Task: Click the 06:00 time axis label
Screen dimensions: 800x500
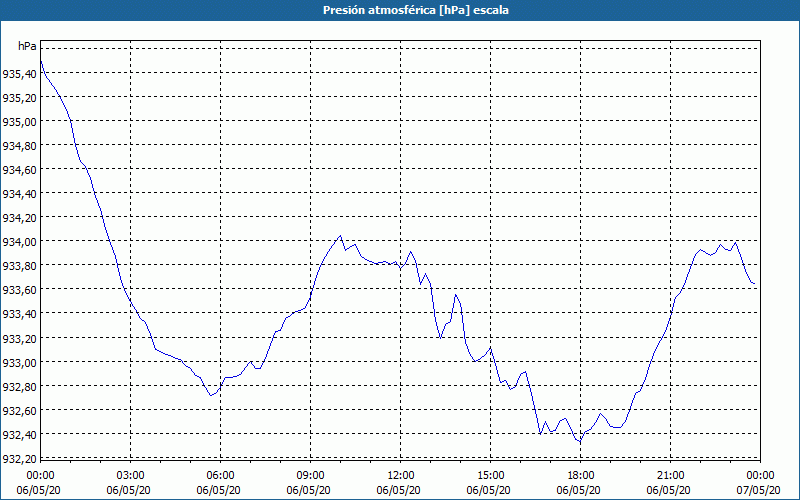Action: (x=220, y=476)
